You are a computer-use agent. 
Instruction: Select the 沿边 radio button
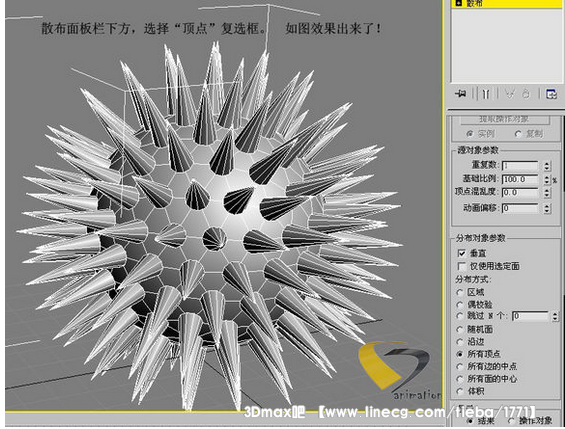tap(460, 341)
